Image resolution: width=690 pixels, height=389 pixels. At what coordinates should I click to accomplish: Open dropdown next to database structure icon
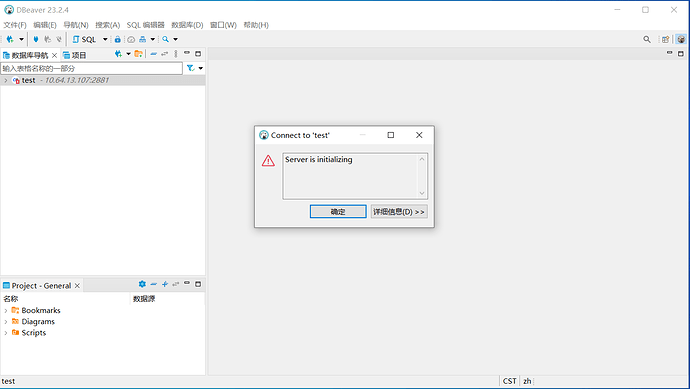pos(153,39)
